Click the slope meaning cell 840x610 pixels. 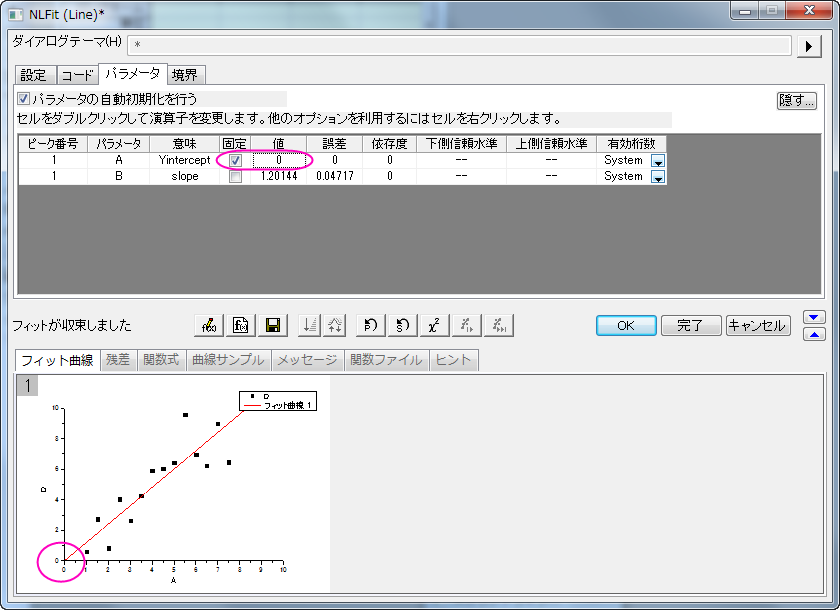(x=185, y=176)
